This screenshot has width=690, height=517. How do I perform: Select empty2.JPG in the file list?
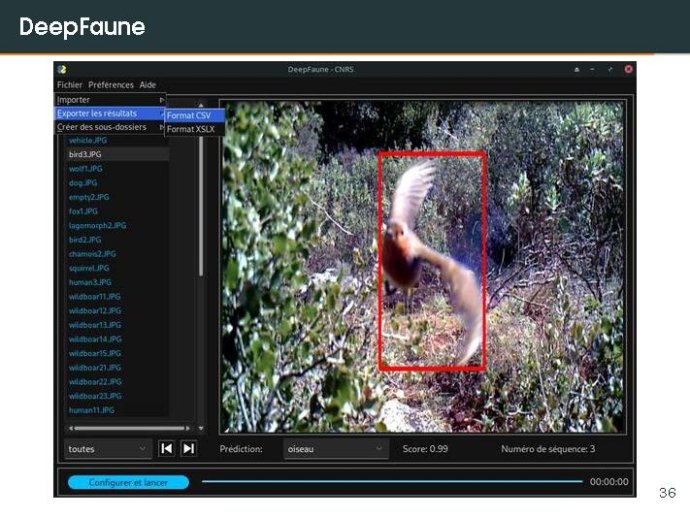point(89,197)
